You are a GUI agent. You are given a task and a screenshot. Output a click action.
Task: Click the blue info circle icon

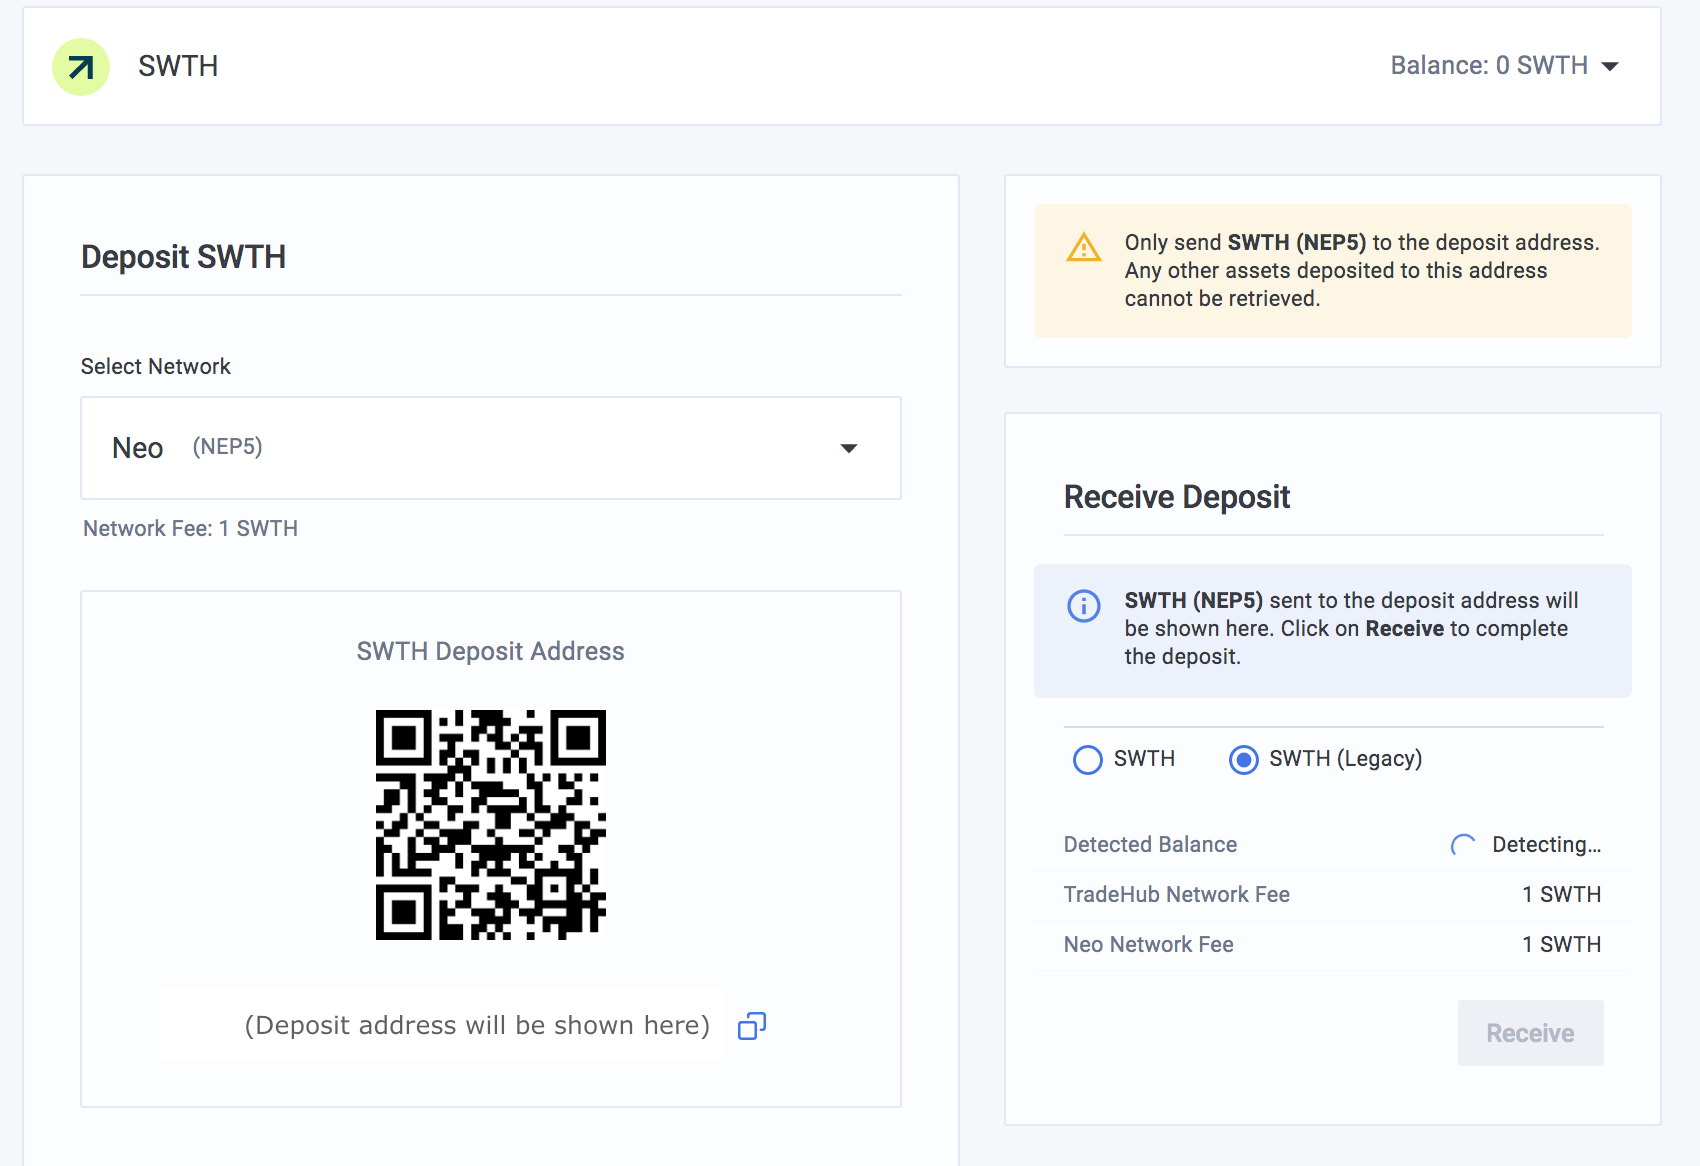coord(1084,605)
